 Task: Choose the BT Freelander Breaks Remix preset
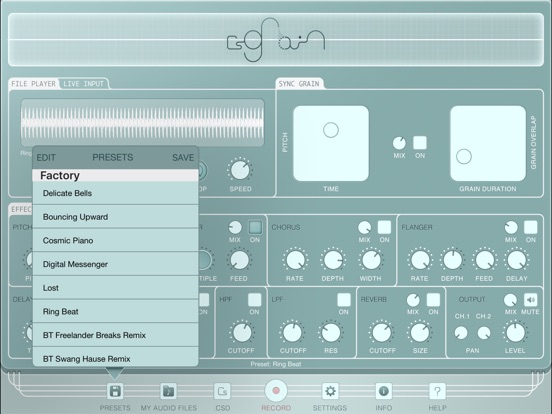coord(115,335)
